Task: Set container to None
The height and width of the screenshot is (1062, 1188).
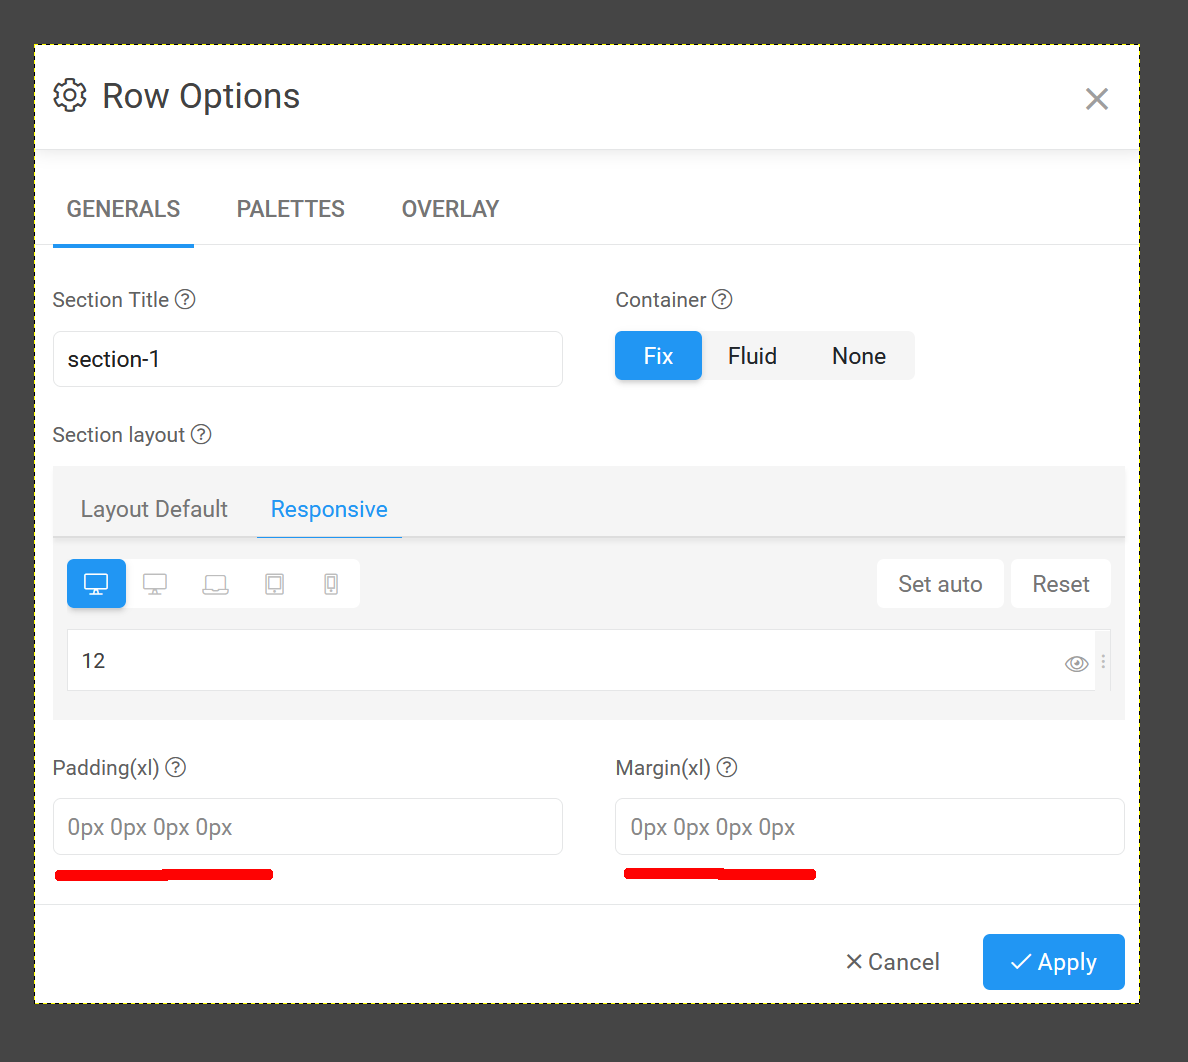Action: (858, 356)
